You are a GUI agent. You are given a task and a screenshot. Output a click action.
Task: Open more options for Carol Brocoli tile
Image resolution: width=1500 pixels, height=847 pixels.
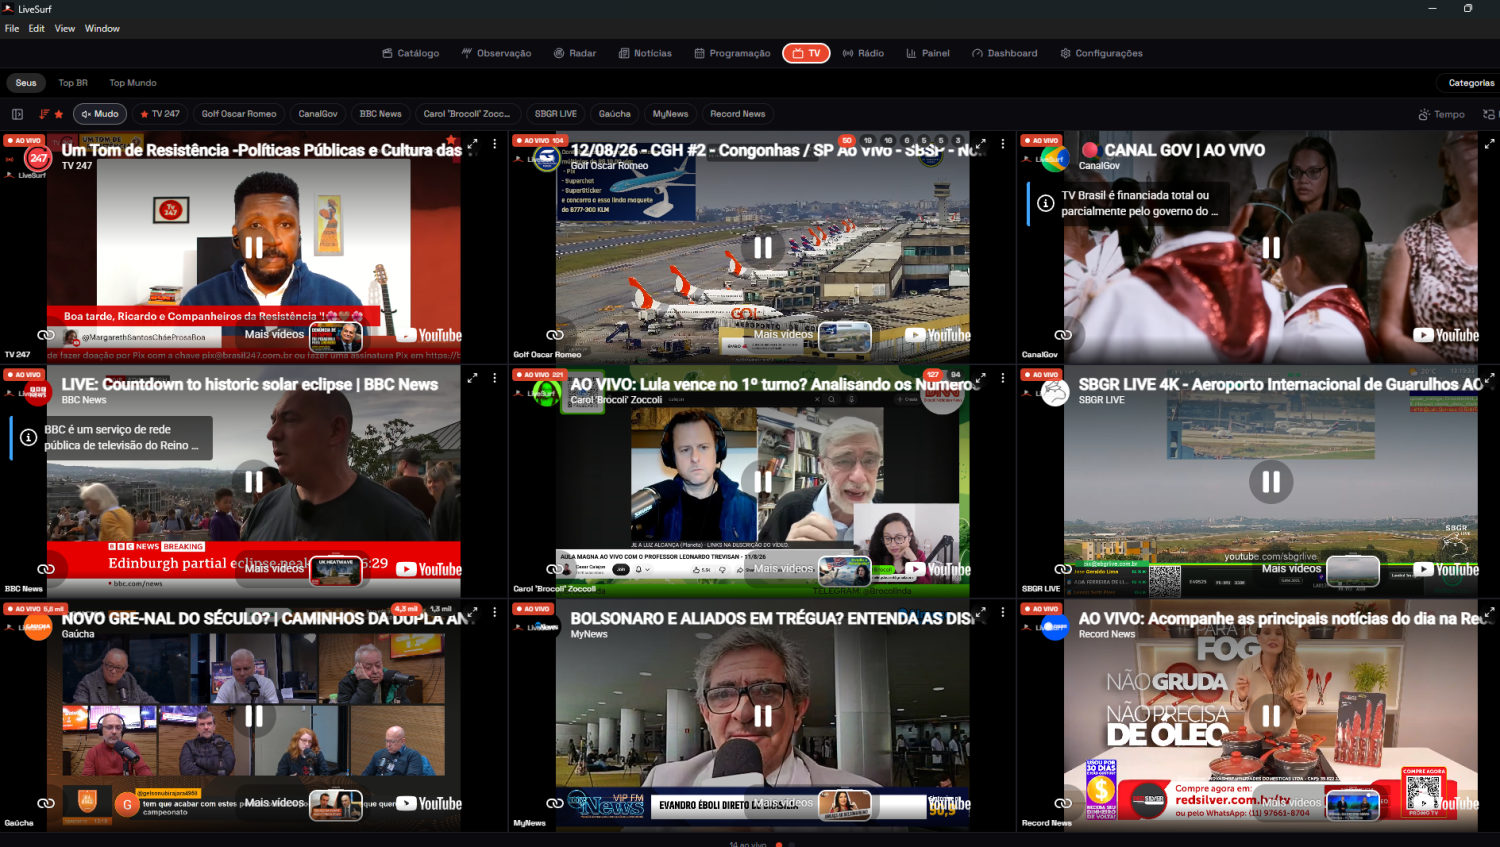1003,378
